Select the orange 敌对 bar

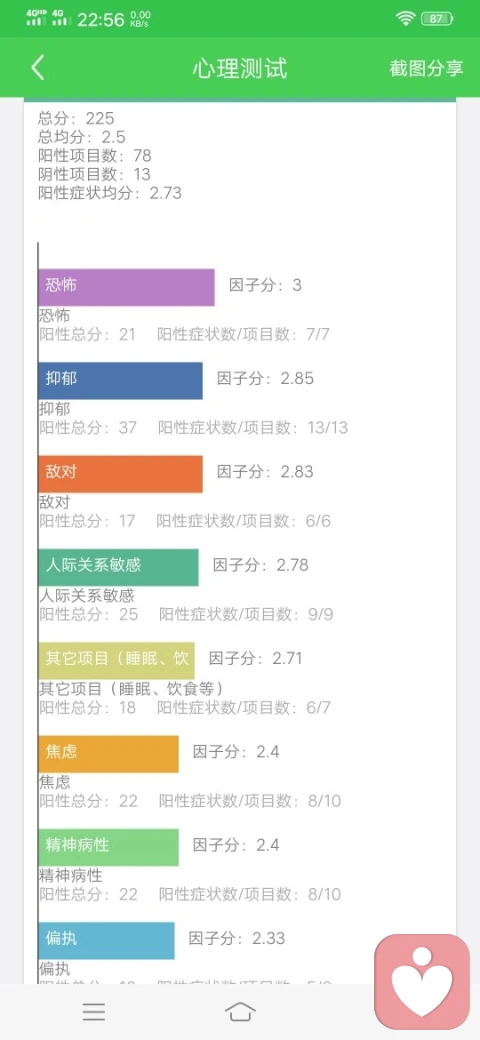(121, 474)
